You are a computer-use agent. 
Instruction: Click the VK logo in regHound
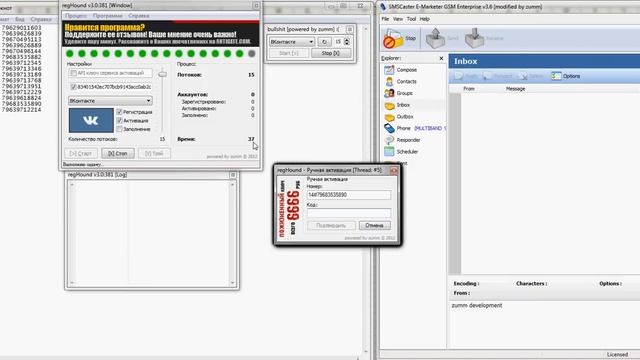point(91,120)
